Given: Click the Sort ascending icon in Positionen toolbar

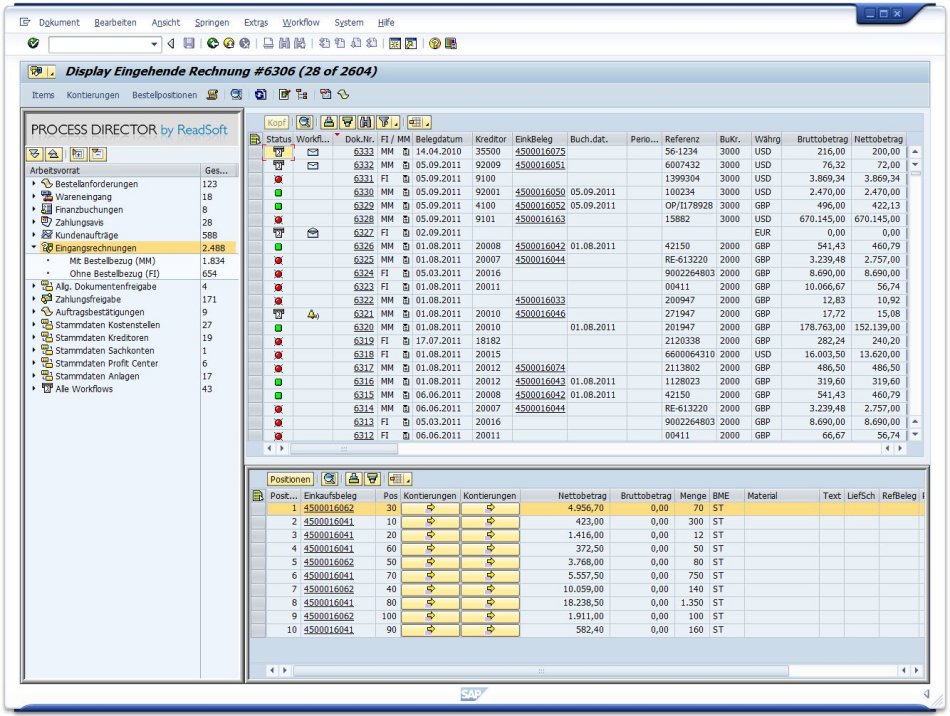Looking at the screenshot, I should [x=354, y=479].
